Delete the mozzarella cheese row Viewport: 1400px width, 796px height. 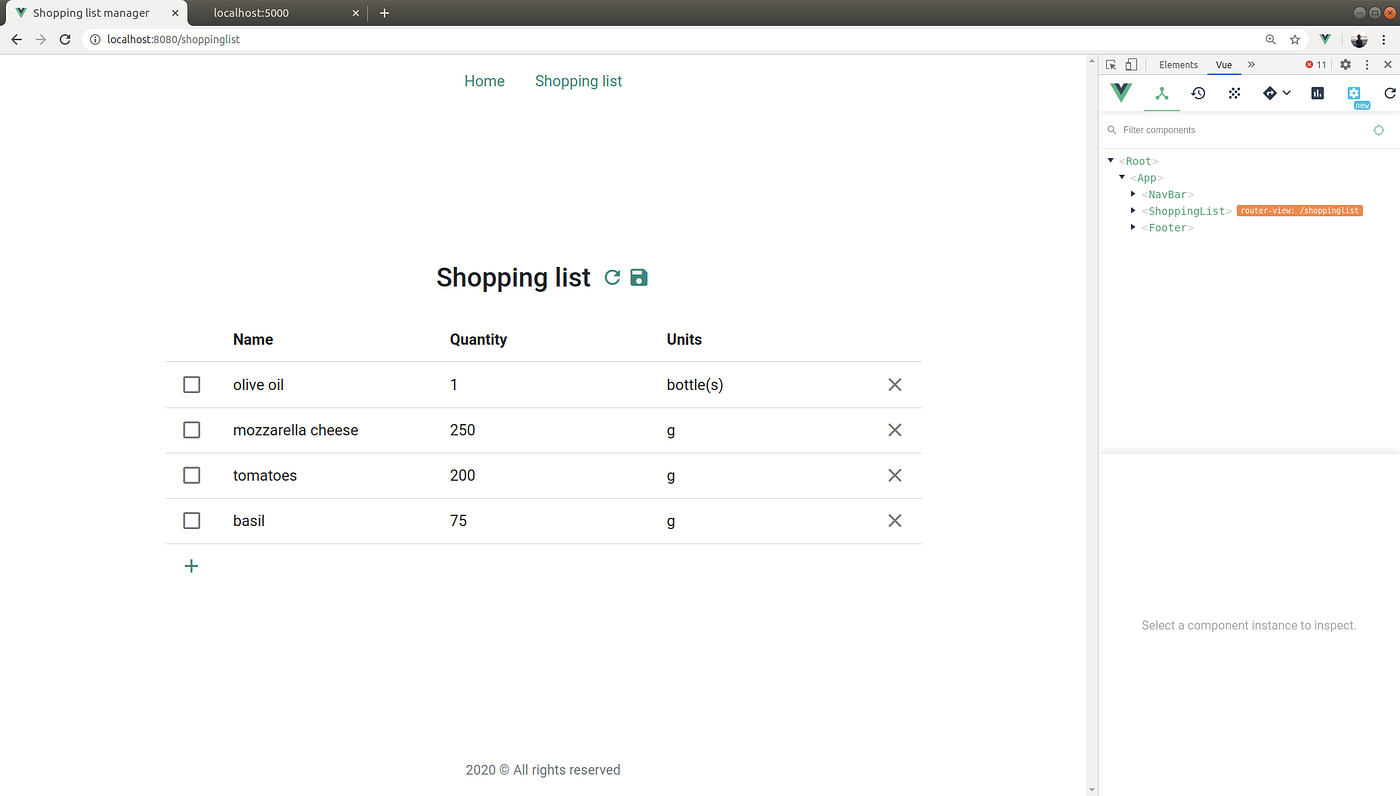click(895, 430)
